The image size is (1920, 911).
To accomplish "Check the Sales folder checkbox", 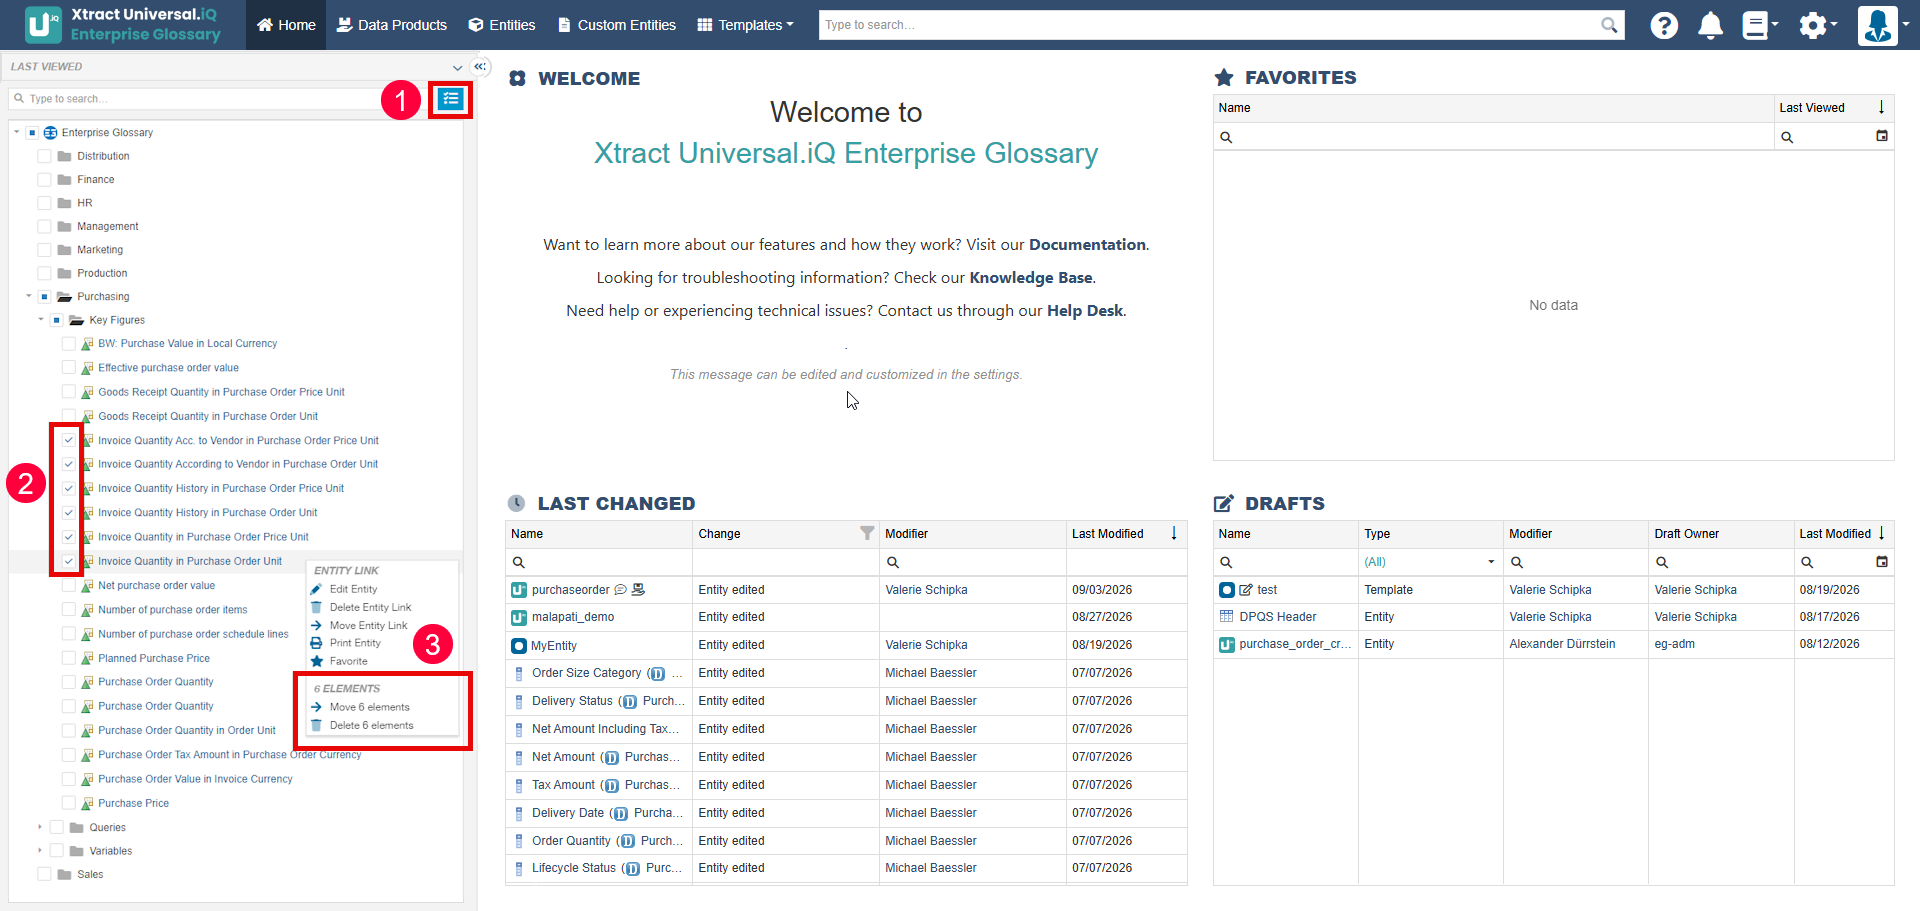I will point(44,874).
